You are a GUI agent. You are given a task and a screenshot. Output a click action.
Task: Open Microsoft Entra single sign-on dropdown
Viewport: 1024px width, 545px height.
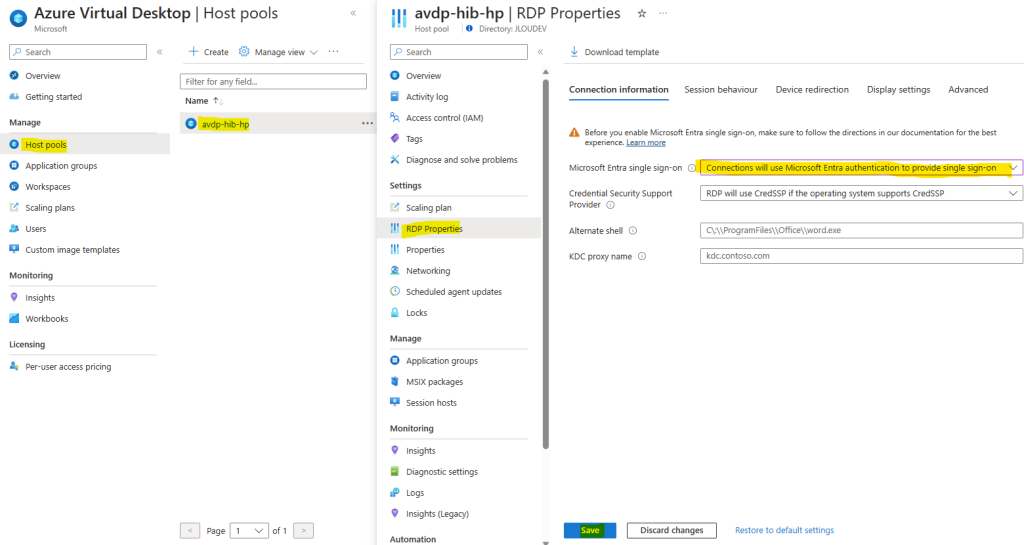tap(861, 168)
